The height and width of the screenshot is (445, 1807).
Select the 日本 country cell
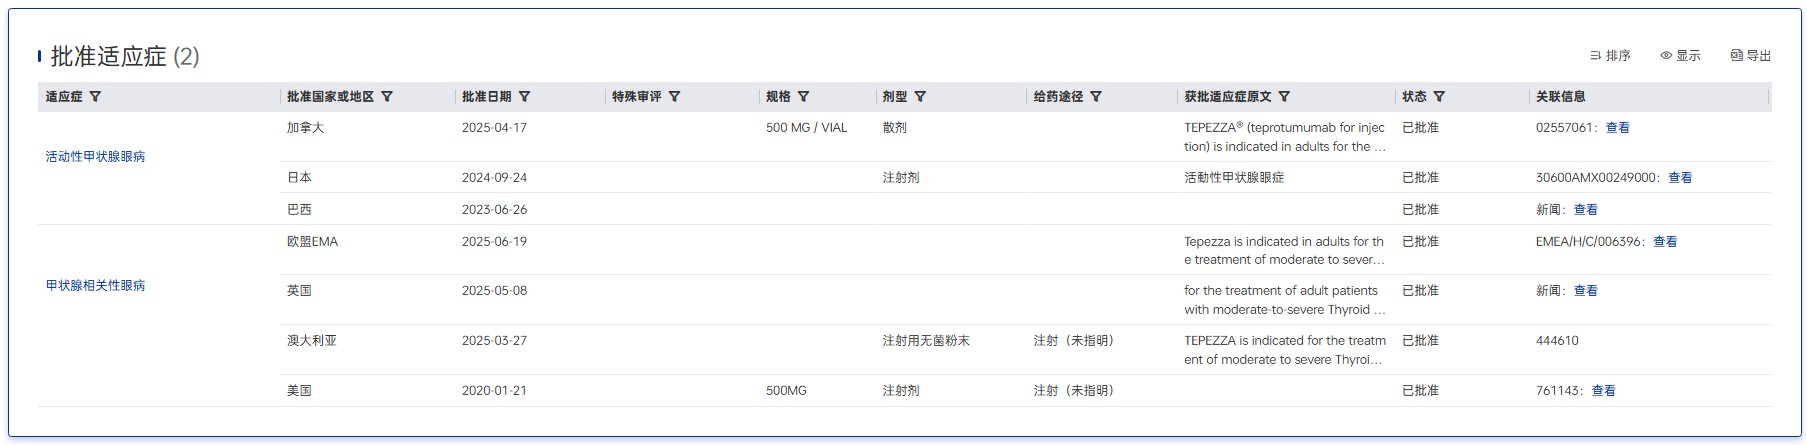click(299, 178)
